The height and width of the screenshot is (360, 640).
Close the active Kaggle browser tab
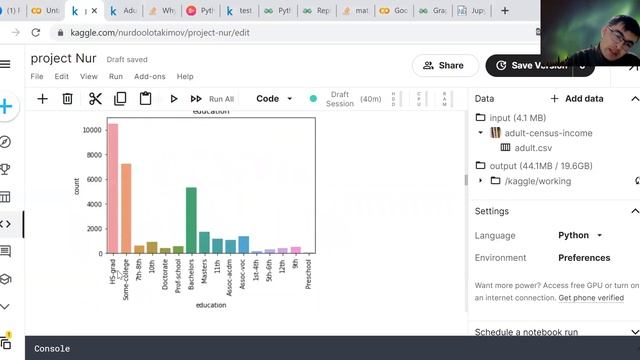(94, 11)
